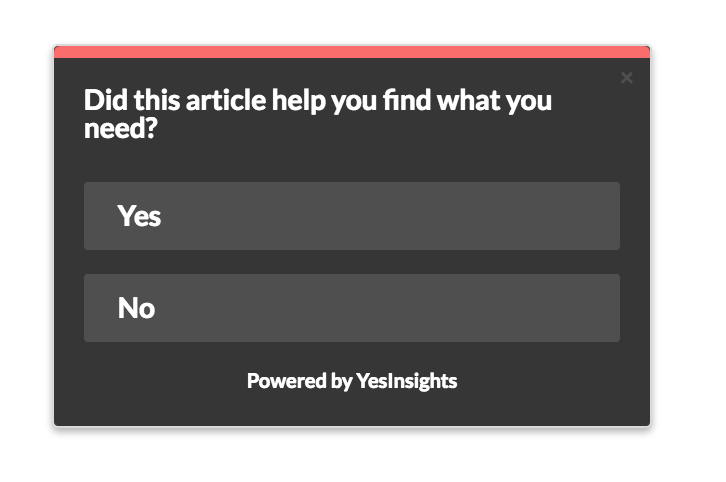This screenshot has height=482, width=726.
Task: Open the Powered by YesInsights link
Action: click(352, 381)
